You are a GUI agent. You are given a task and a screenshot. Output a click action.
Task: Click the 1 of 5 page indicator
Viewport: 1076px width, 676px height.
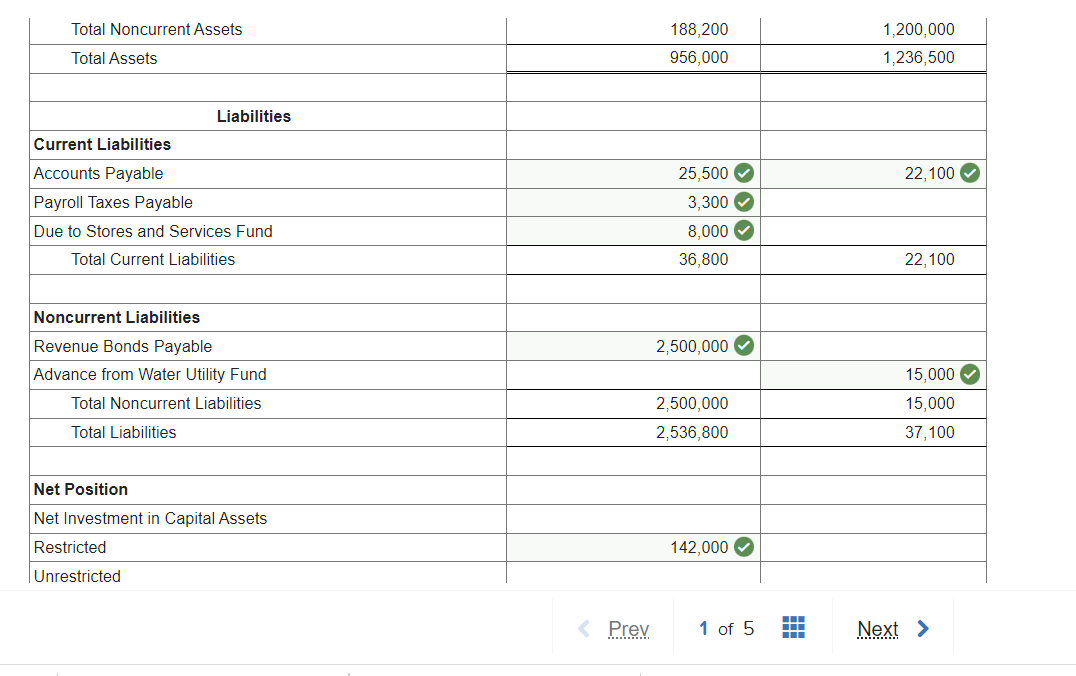(725, 628)
